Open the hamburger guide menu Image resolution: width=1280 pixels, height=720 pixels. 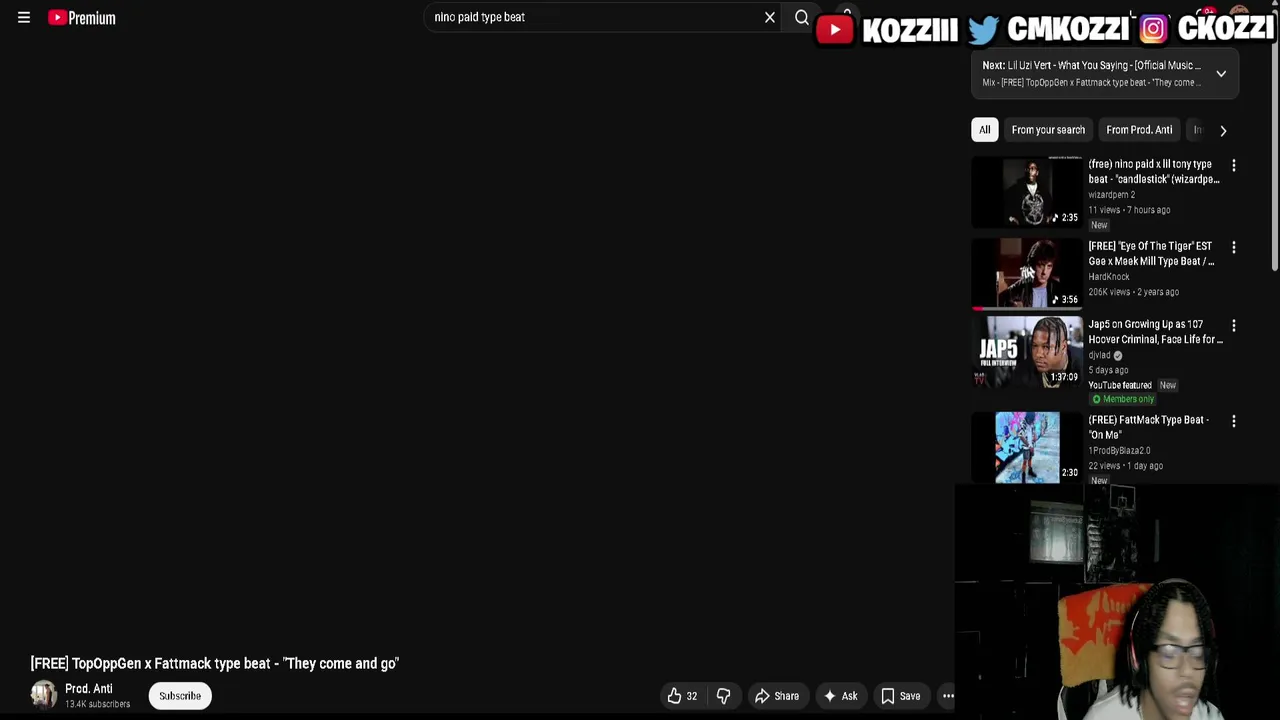pos(24,18)
